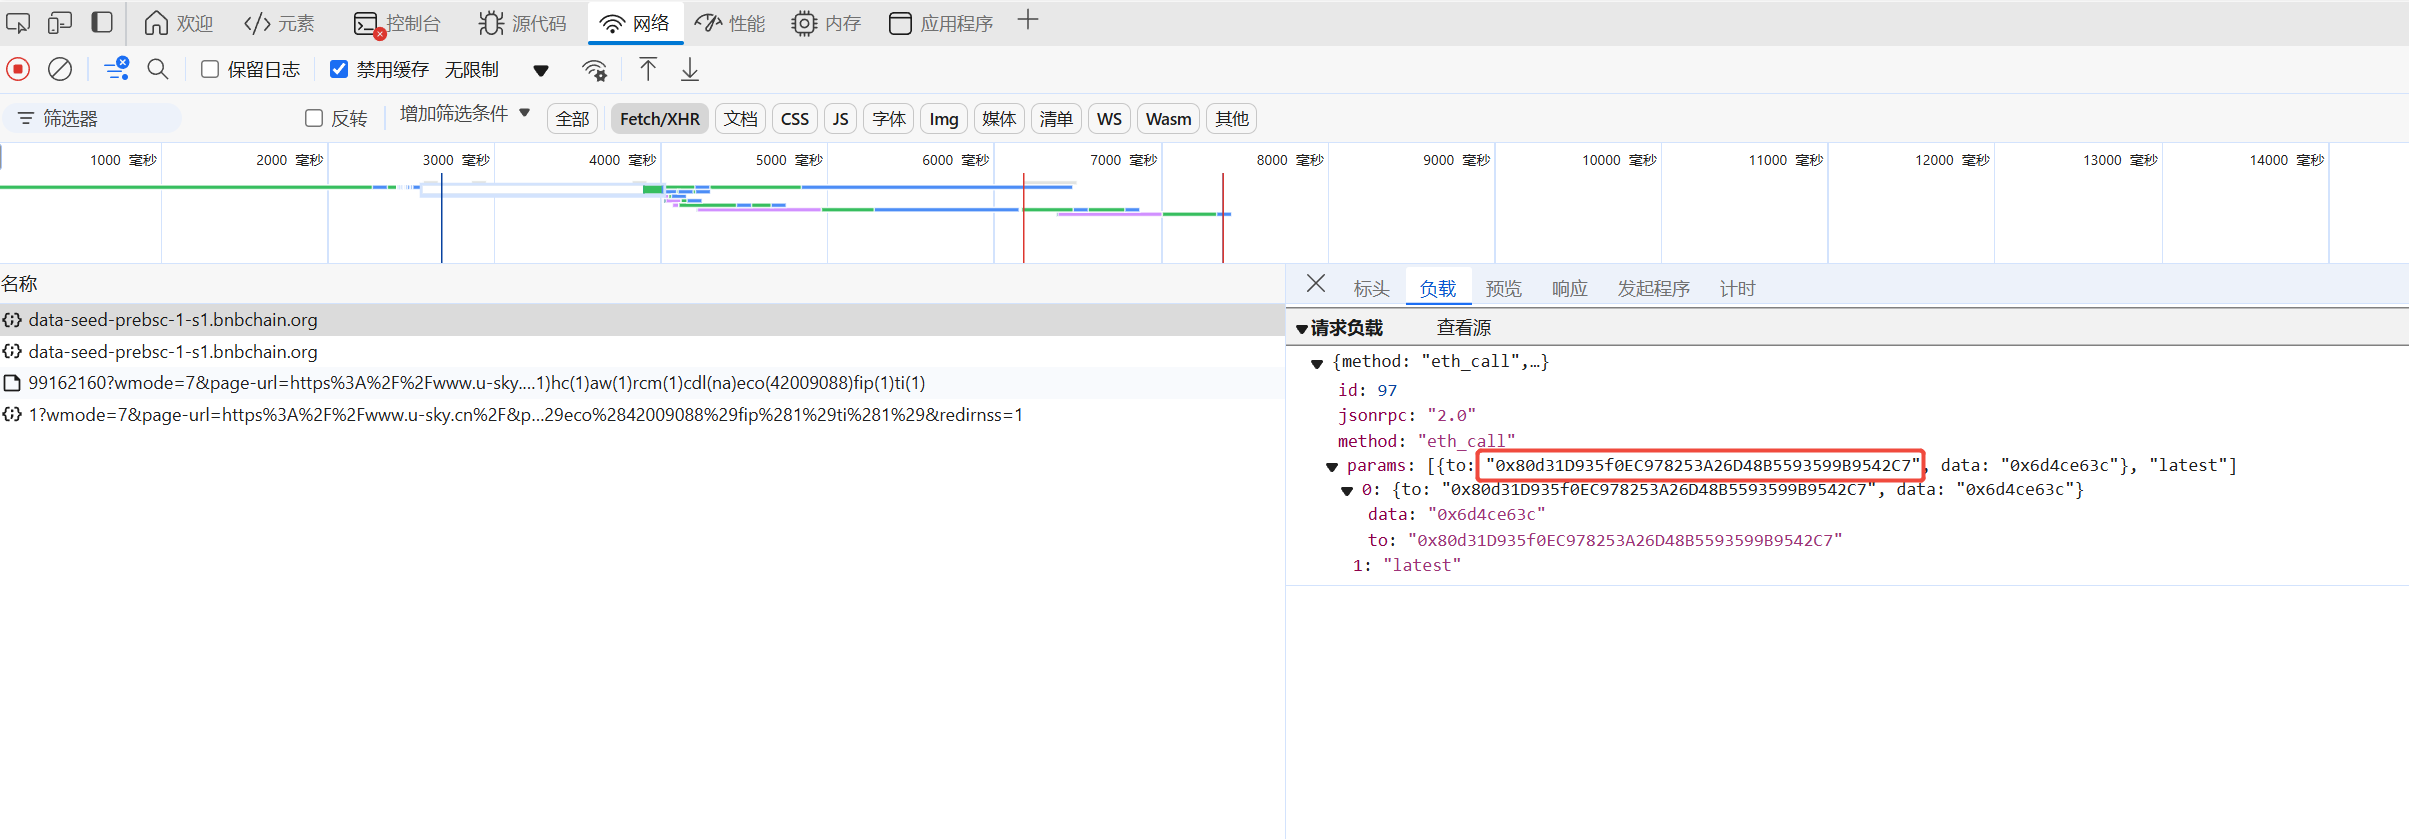Enable 保留日志 checkbox

tap(210, 69)
